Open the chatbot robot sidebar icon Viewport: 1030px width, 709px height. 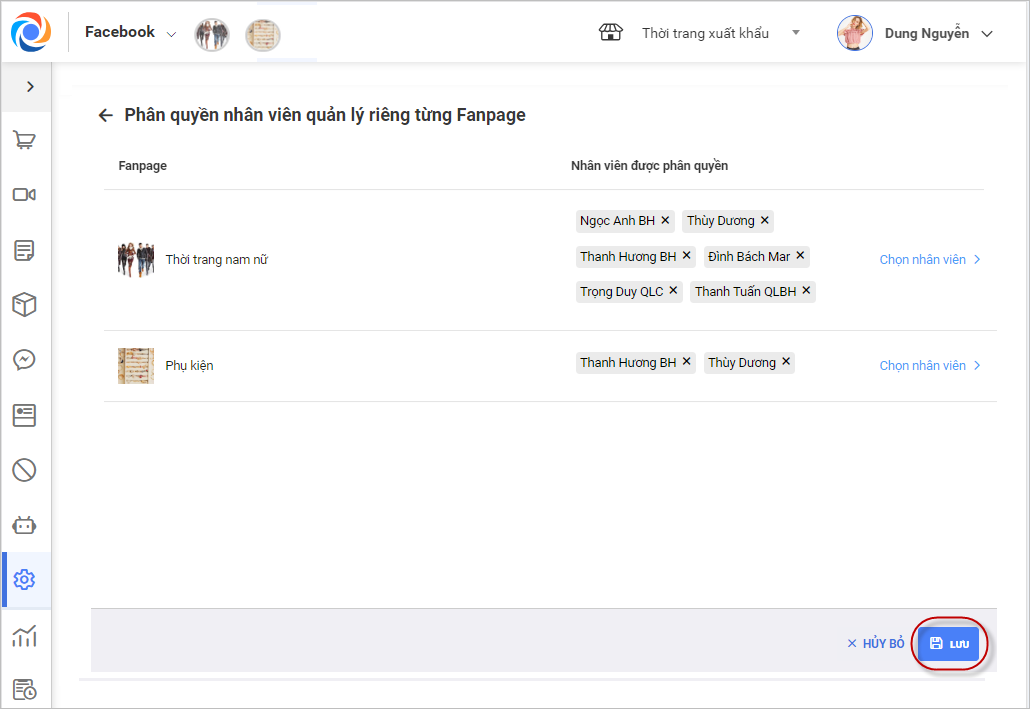tap(24, 525)
